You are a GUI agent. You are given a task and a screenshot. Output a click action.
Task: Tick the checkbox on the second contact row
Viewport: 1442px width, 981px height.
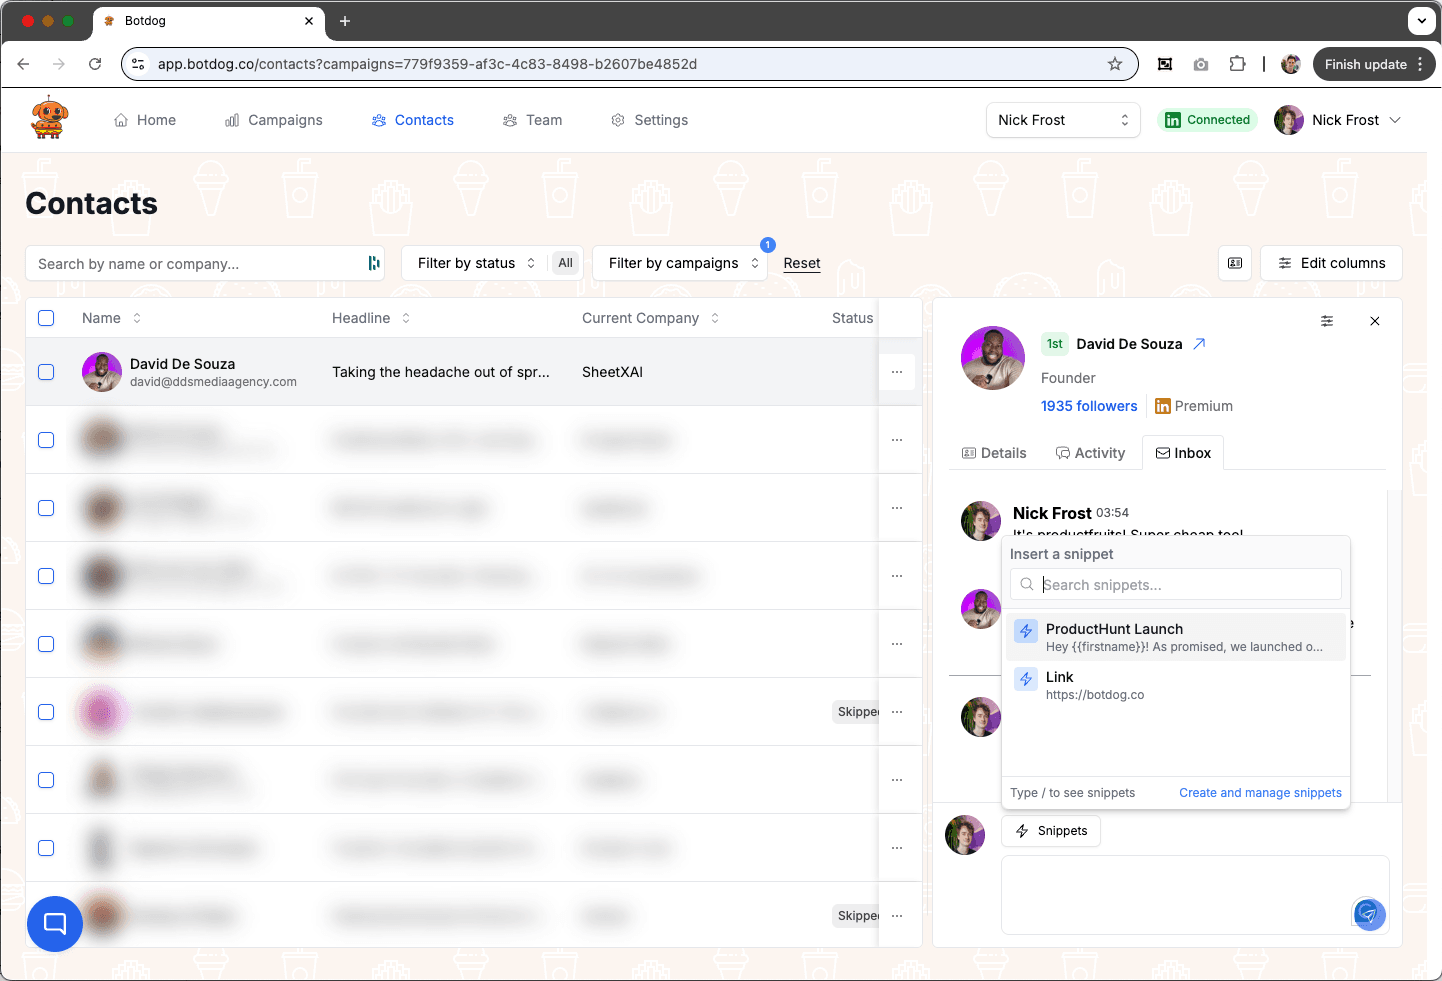click(x=46, y=440)
